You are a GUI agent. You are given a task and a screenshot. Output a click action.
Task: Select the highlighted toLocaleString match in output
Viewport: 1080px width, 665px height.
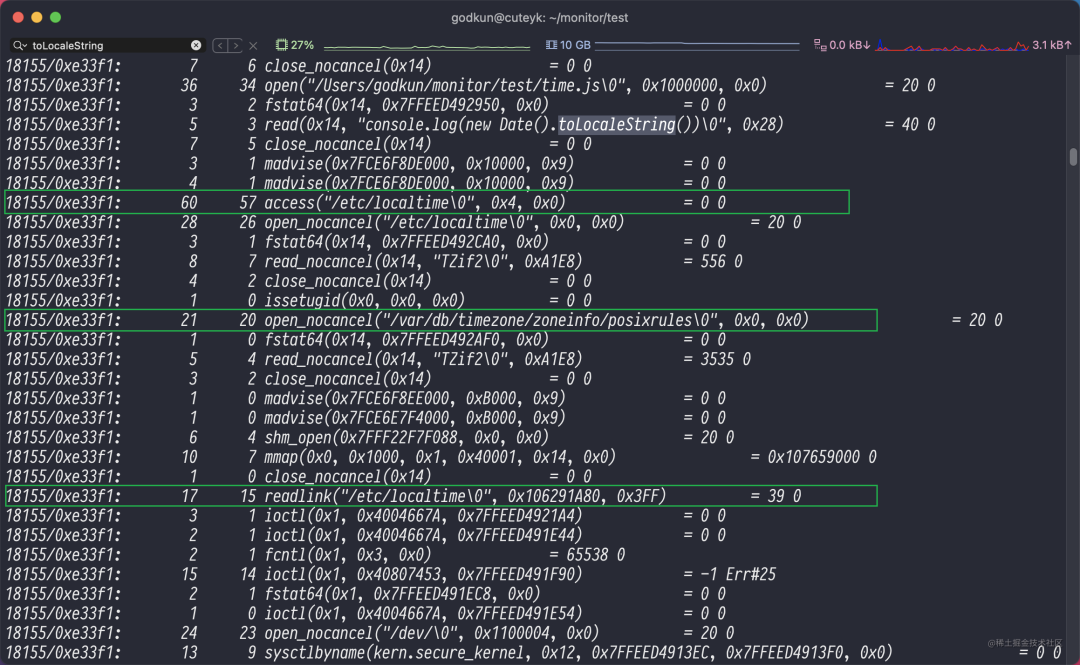click(600, 124)
